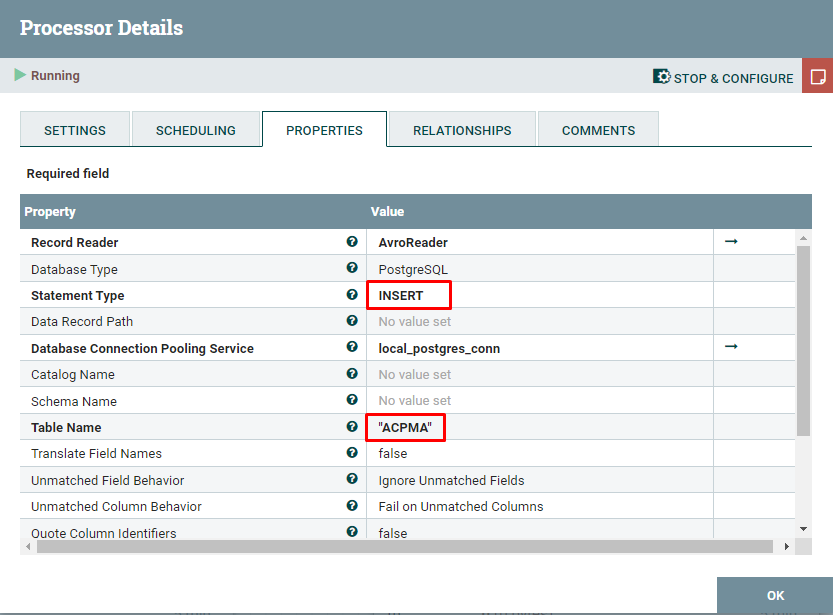The image size is (833, 615).
Task: Click the help icon beside Table Name
Action: 349,427
